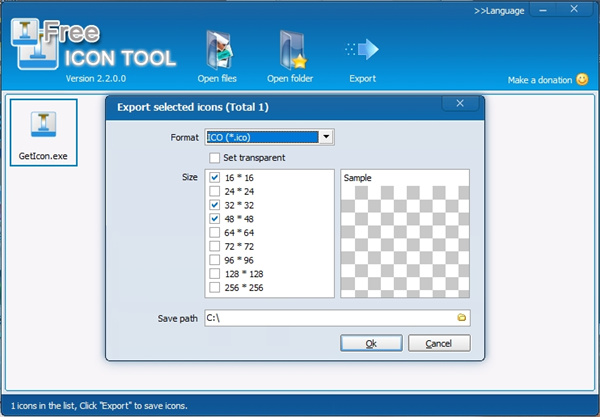Select the GetIcon.exe thumbnail
600x417 pixels.
click(x=43, y=132)
